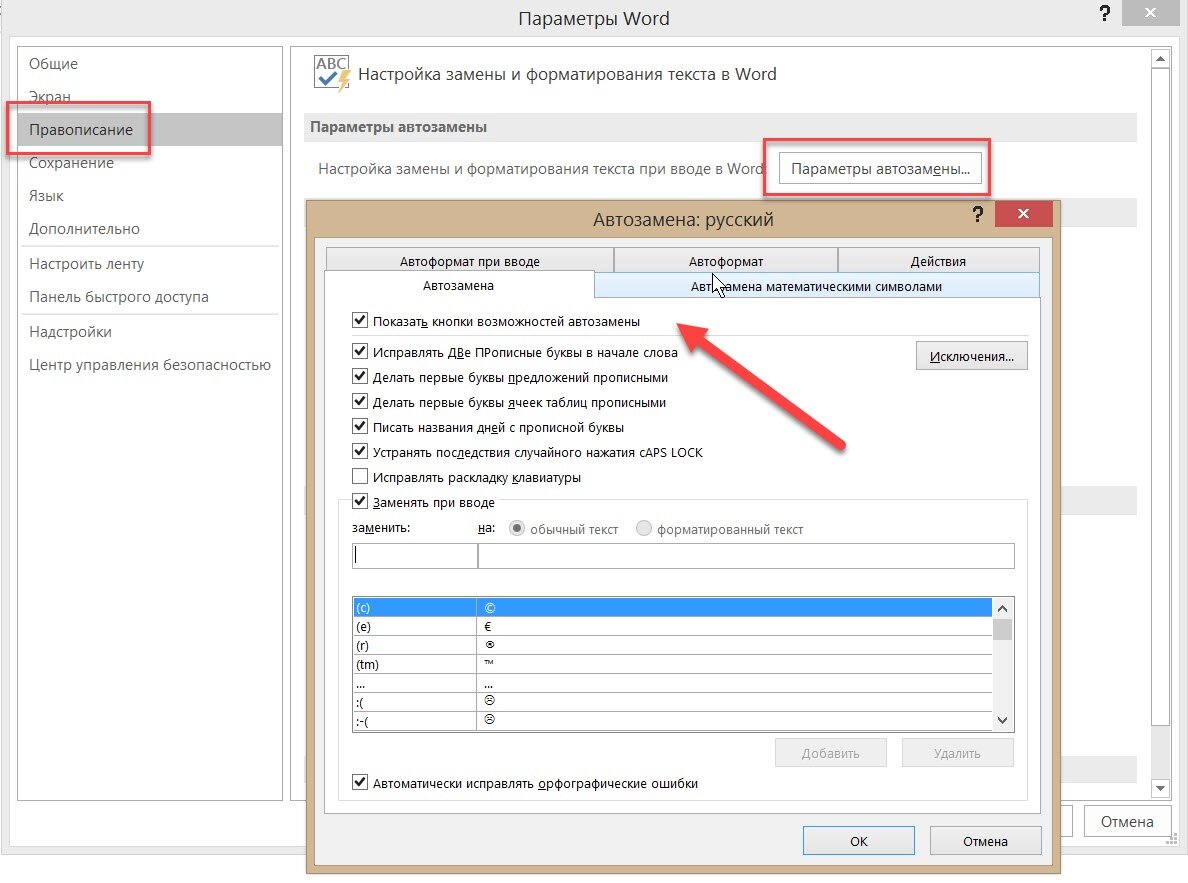Switch to Действия tab
Image resolution: width=1188 pixels, height=883 pixels.
pos(938,261)
